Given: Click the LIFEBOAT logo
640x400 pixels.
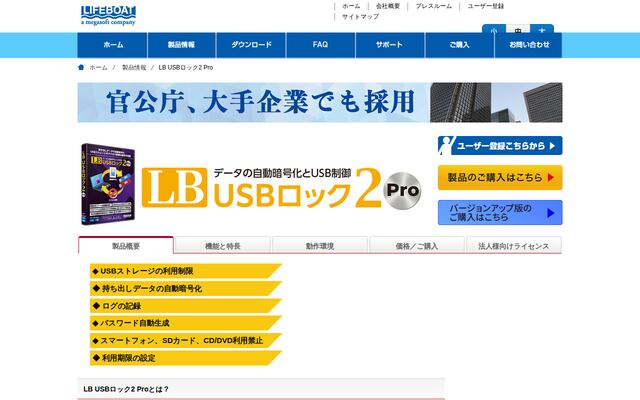Looking at the screenshot, I should (108, 16).
